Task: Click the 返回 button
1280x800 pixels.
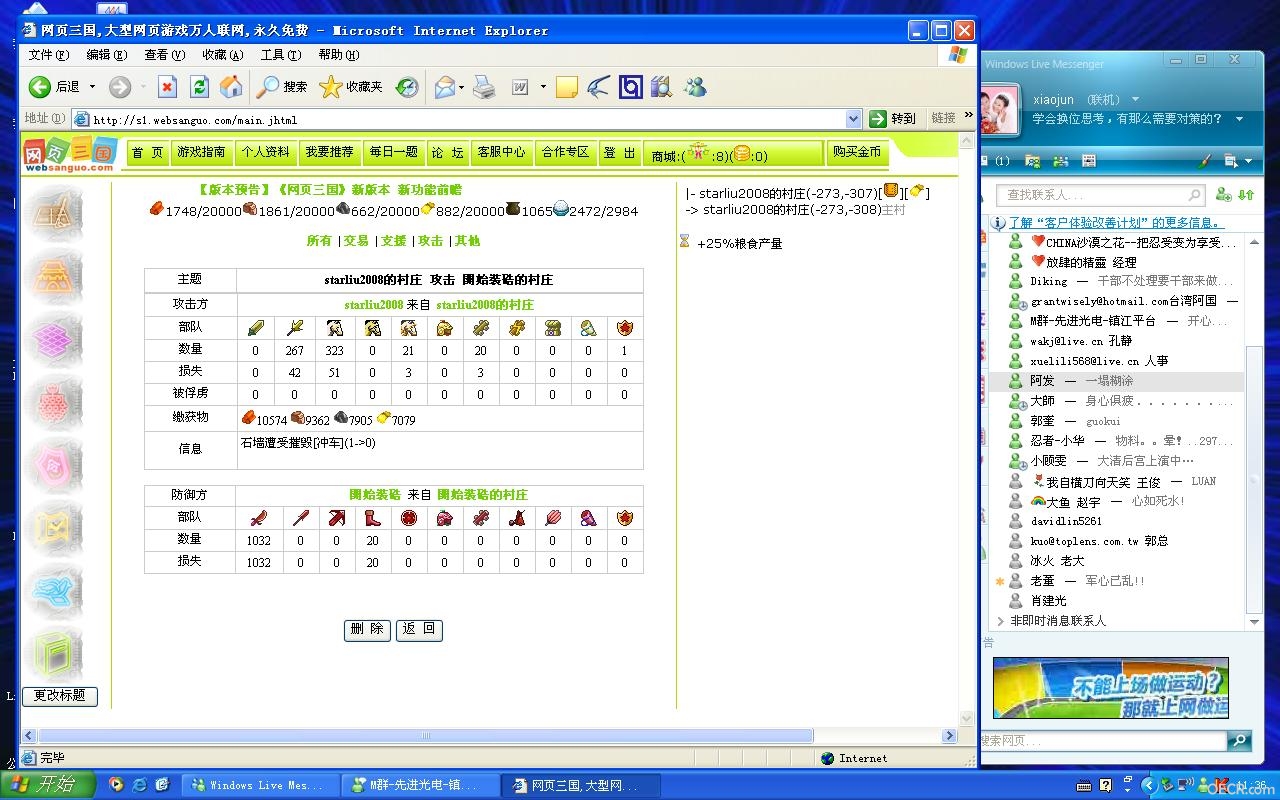Action: [x=419, y=630]
